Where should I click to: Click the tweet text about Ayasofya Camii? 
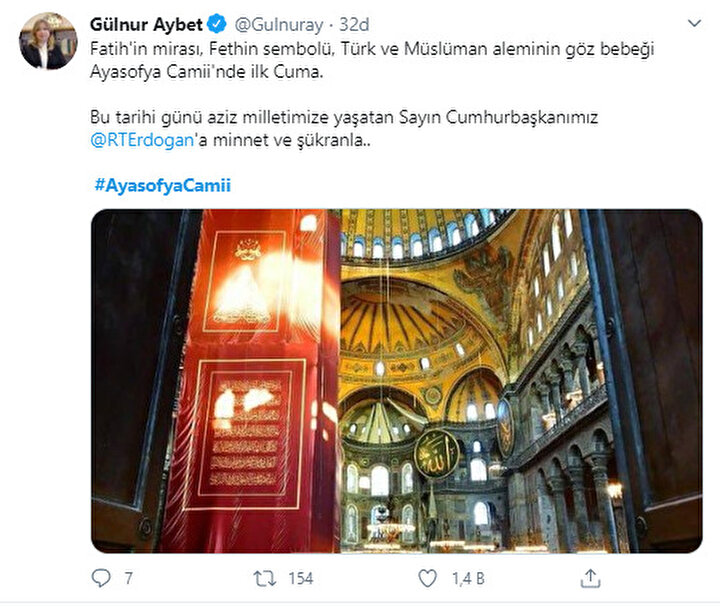(x=372, y=60)
